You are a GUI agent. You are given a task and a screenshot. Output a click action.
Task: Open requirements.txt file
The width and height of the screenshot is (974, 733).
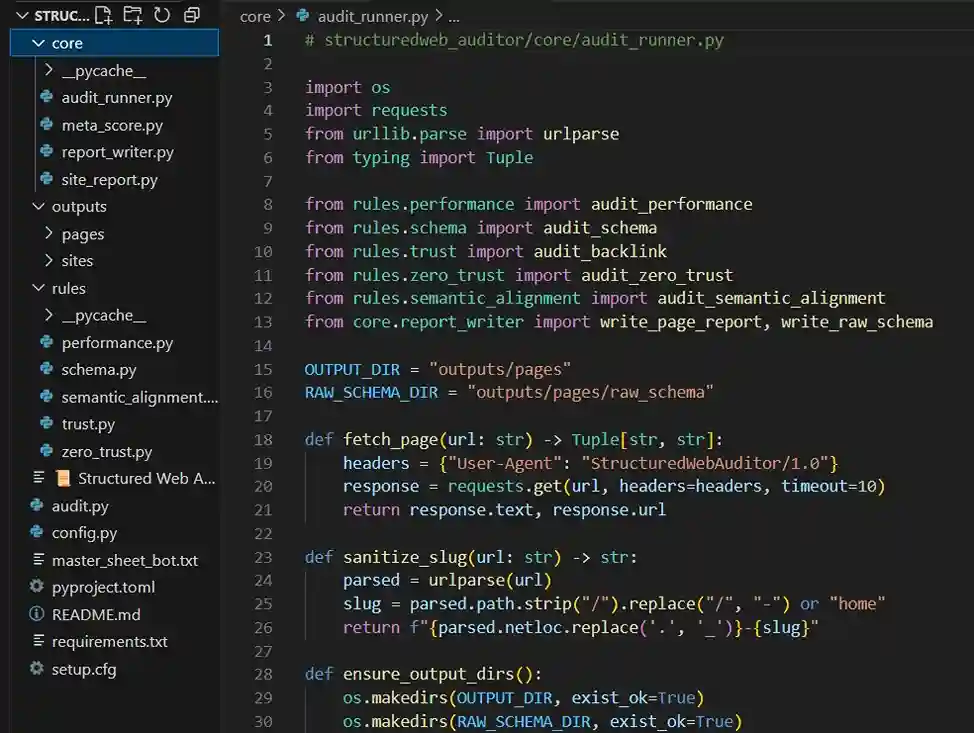(x=109, y=642)
